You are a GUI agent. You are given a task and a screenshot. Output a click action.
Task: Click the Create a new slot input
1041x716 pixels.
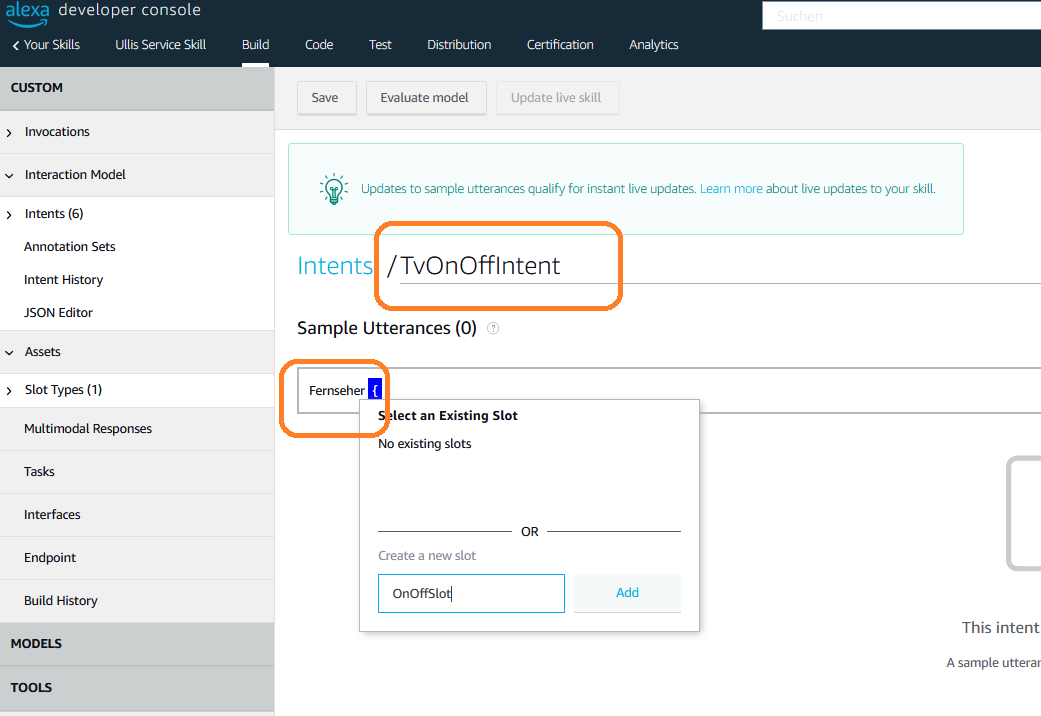[471, 593]
